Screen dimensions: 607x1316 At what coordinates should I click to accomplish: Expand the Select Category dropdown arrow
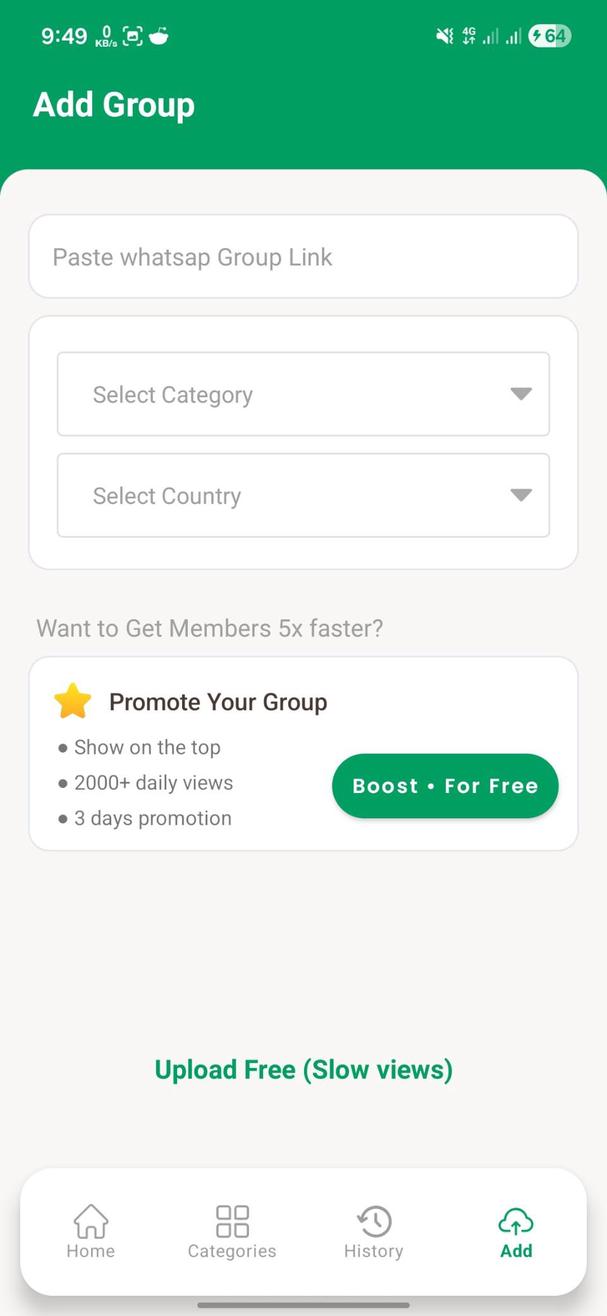521,394
